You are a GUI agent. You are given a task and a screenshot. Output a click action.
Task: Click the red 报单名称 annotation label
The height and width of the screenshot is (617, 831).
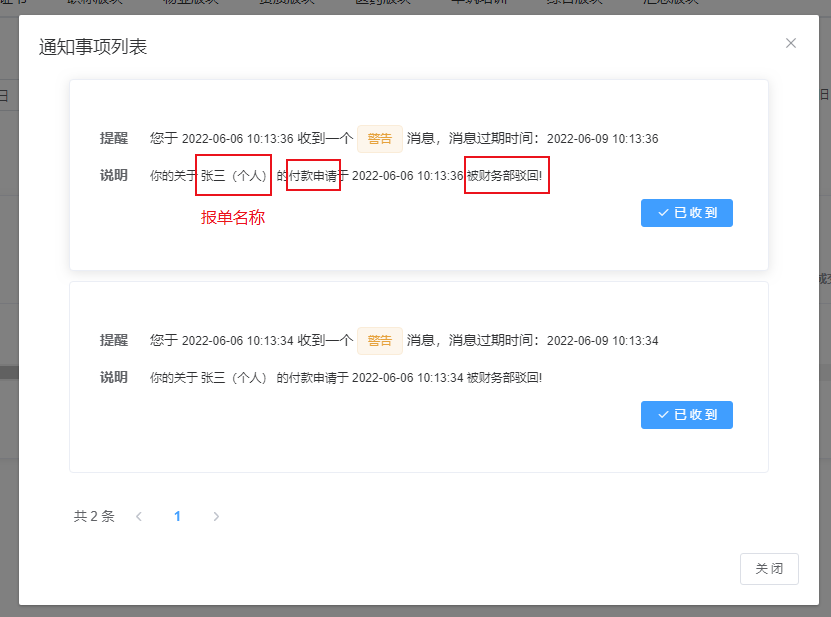[x=233, y=217]
